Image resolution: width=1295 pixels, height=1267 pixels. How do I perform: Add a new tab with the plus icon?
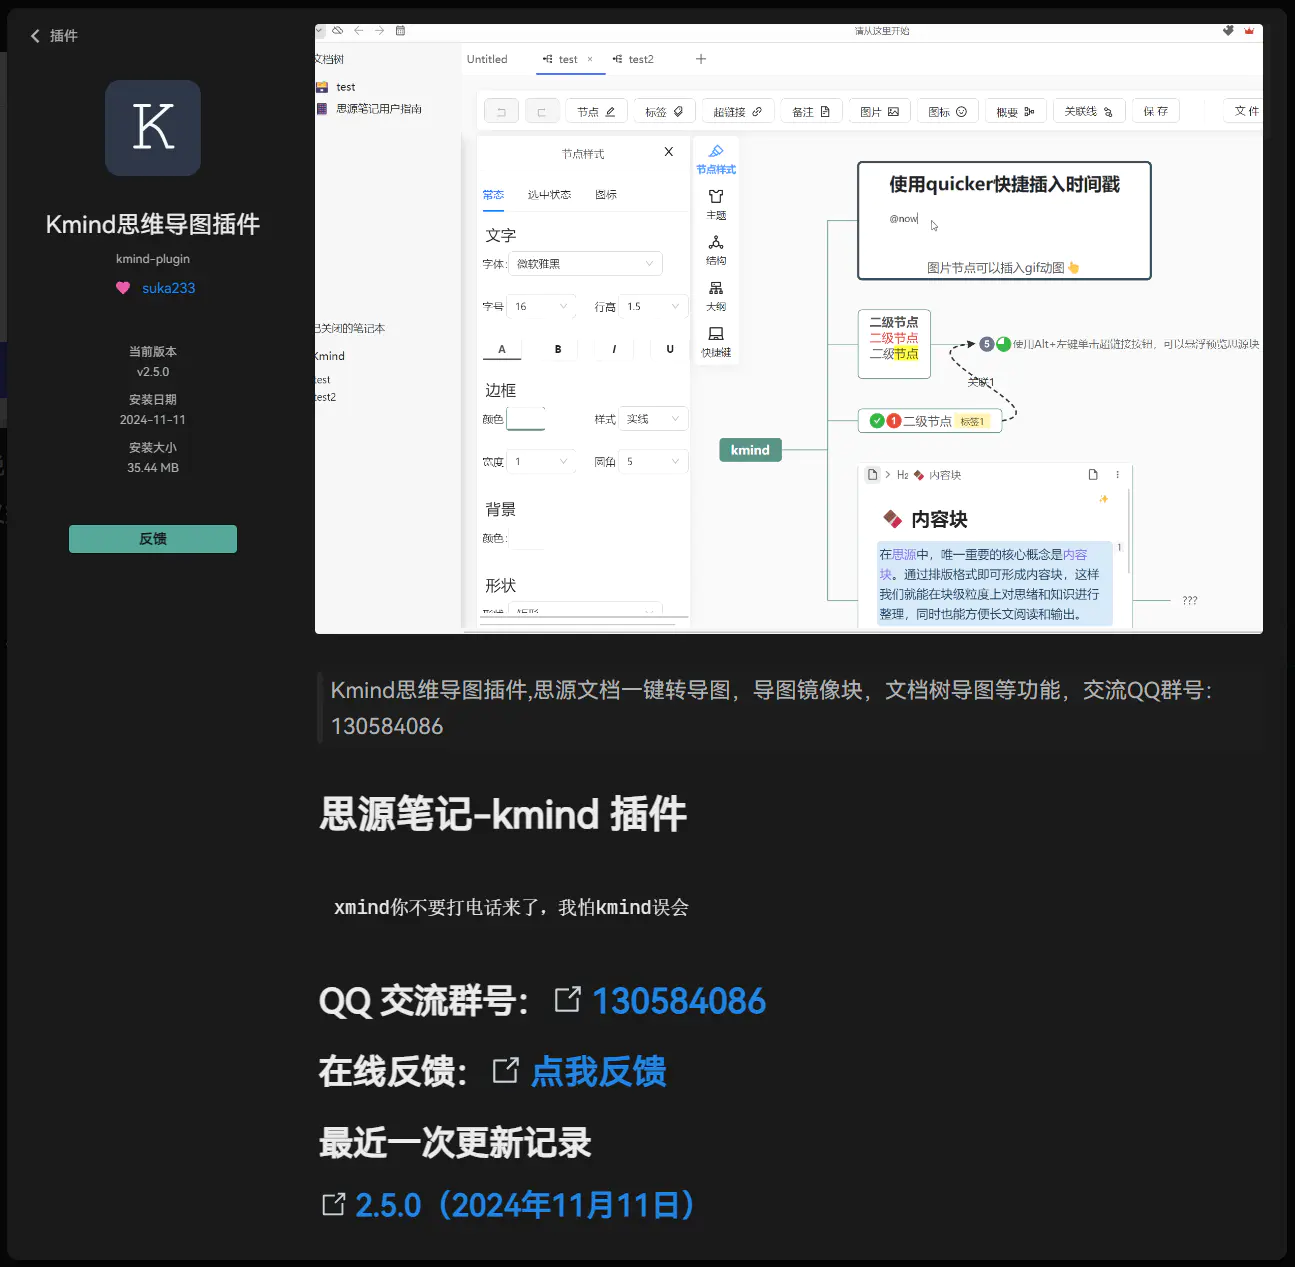coord(701,60)
